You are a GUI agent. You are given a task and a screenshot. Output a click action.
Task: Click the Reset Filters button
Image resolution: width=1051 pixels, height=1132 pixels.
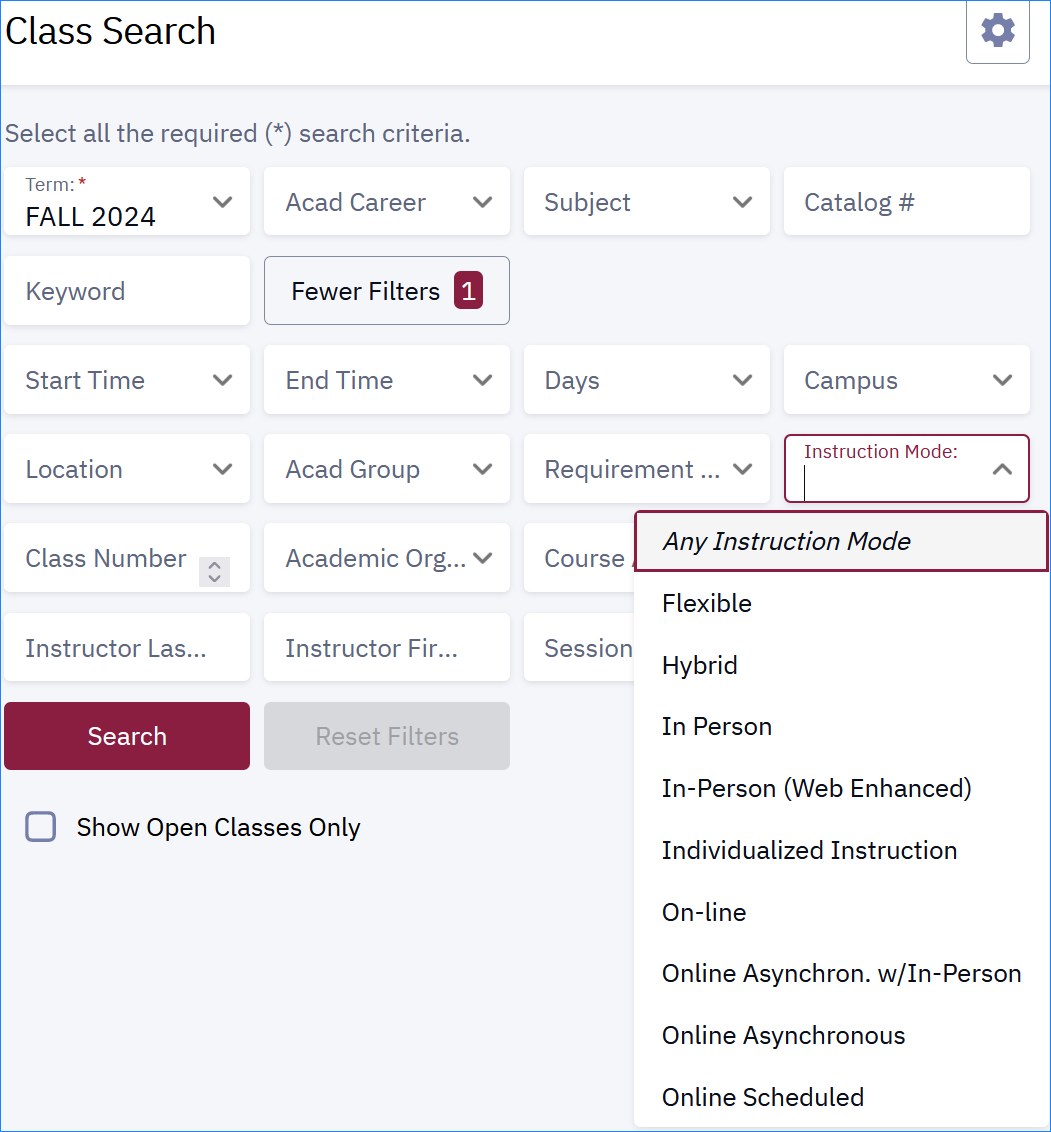pos(387,736)
